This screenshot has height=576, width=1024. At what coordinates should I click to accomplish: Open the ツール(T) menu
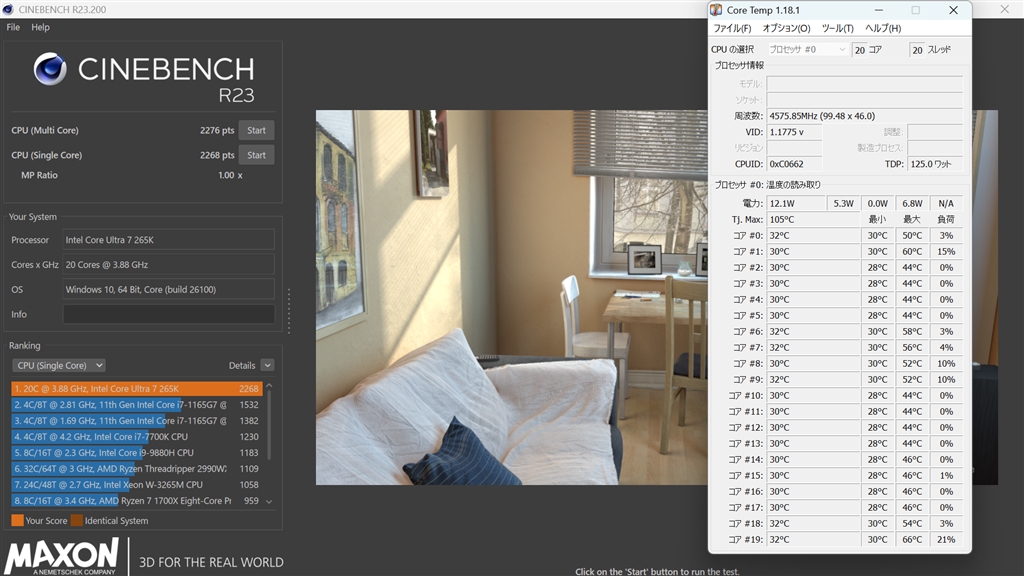pos(837,28)
